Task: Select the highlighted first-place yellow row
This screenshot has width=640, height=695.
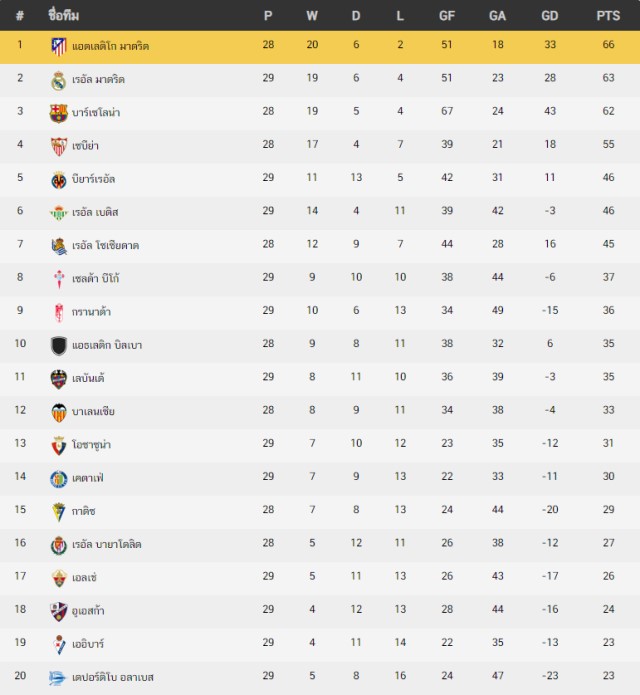Action: pos(320,47)
